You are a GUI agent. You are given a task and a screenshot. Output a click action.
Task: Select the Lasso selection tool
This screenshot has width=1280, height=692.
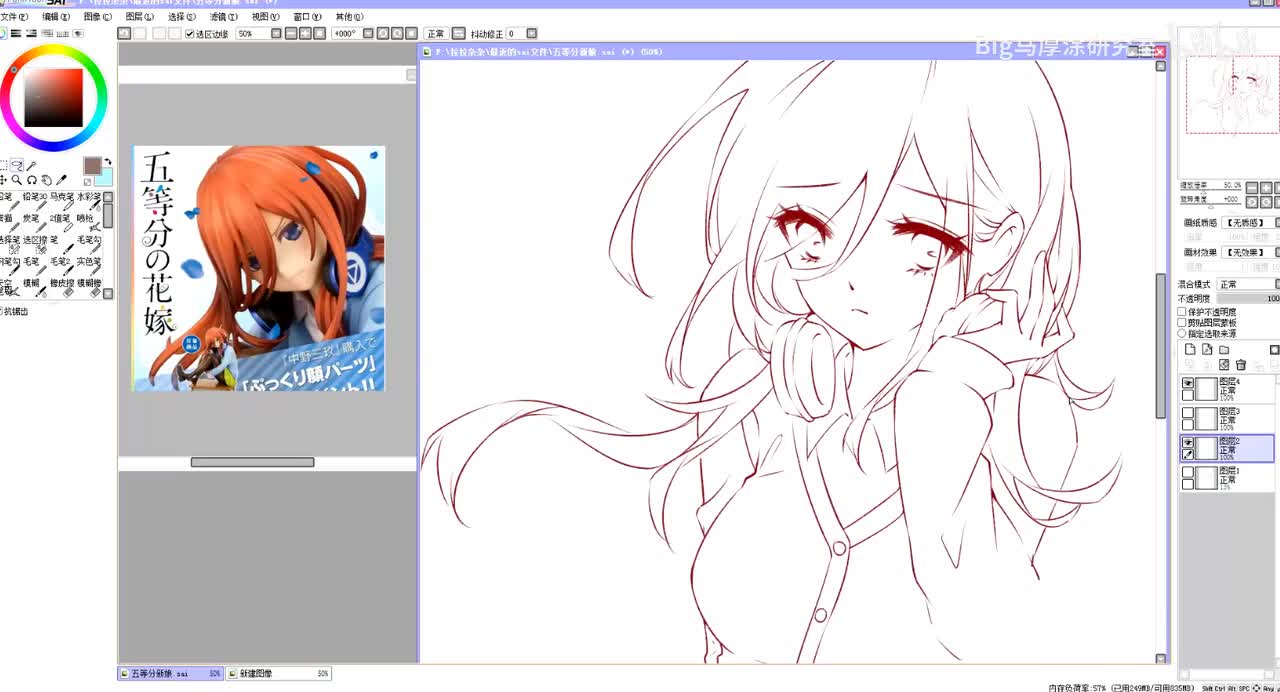17,165
